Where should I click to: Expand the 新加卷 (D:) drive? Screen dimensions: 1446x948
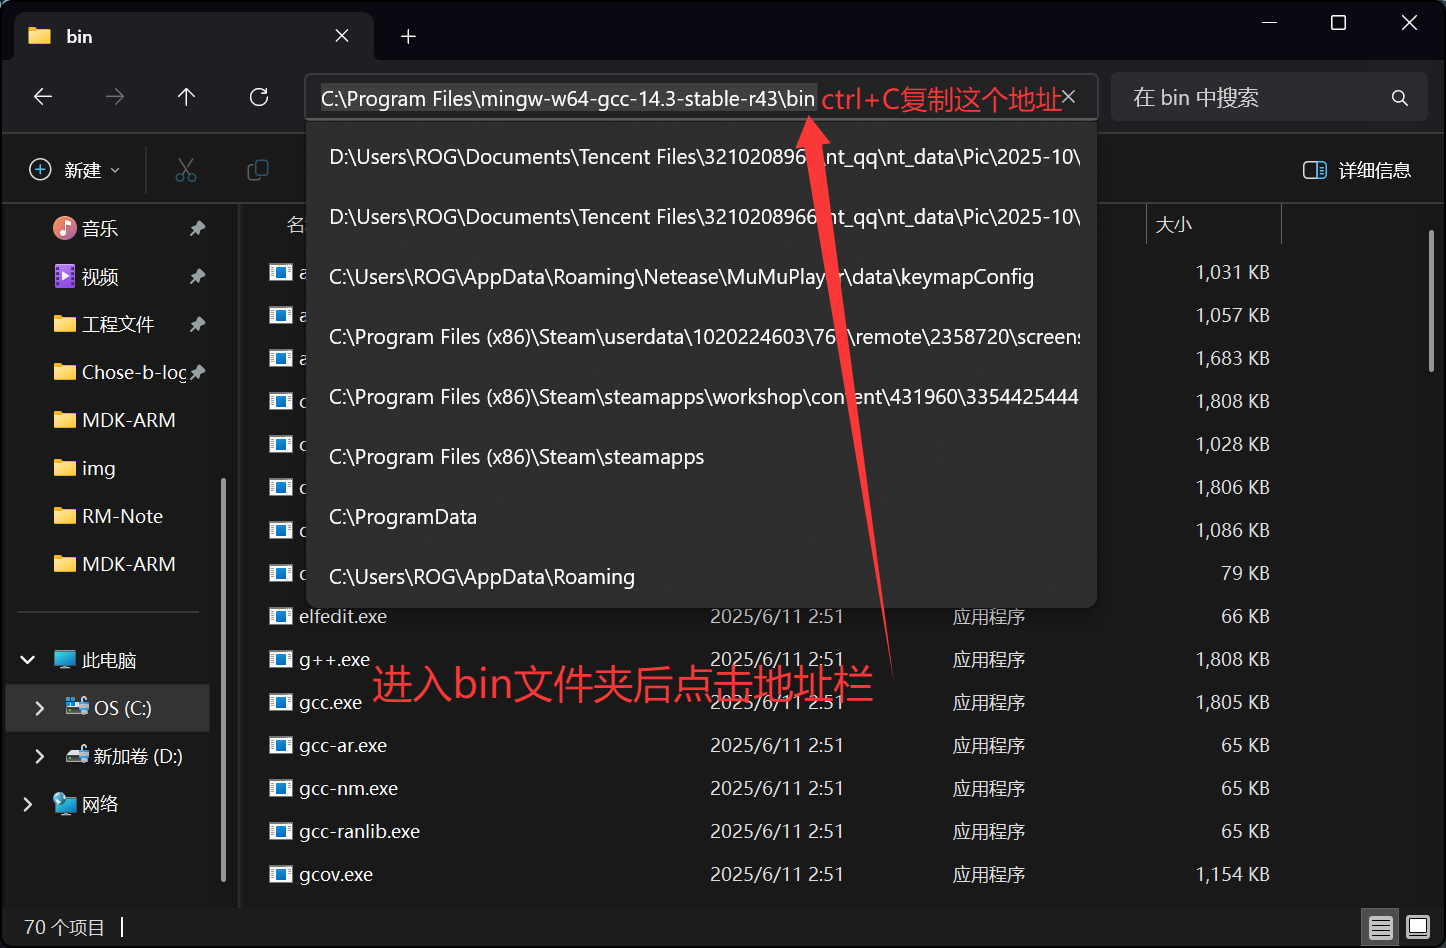point(40,756)
